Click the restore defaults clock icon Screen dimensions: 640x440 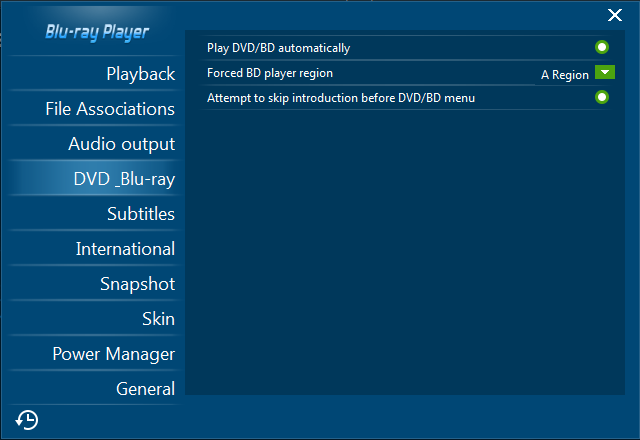point(27,420)
